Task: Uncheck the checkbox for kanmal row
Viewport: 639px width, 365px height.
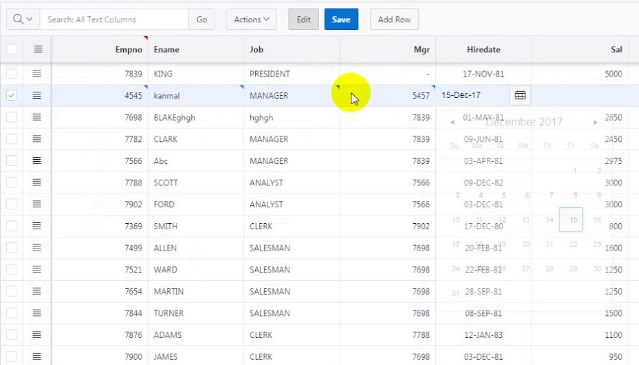Action: click(x=11, y=95)
